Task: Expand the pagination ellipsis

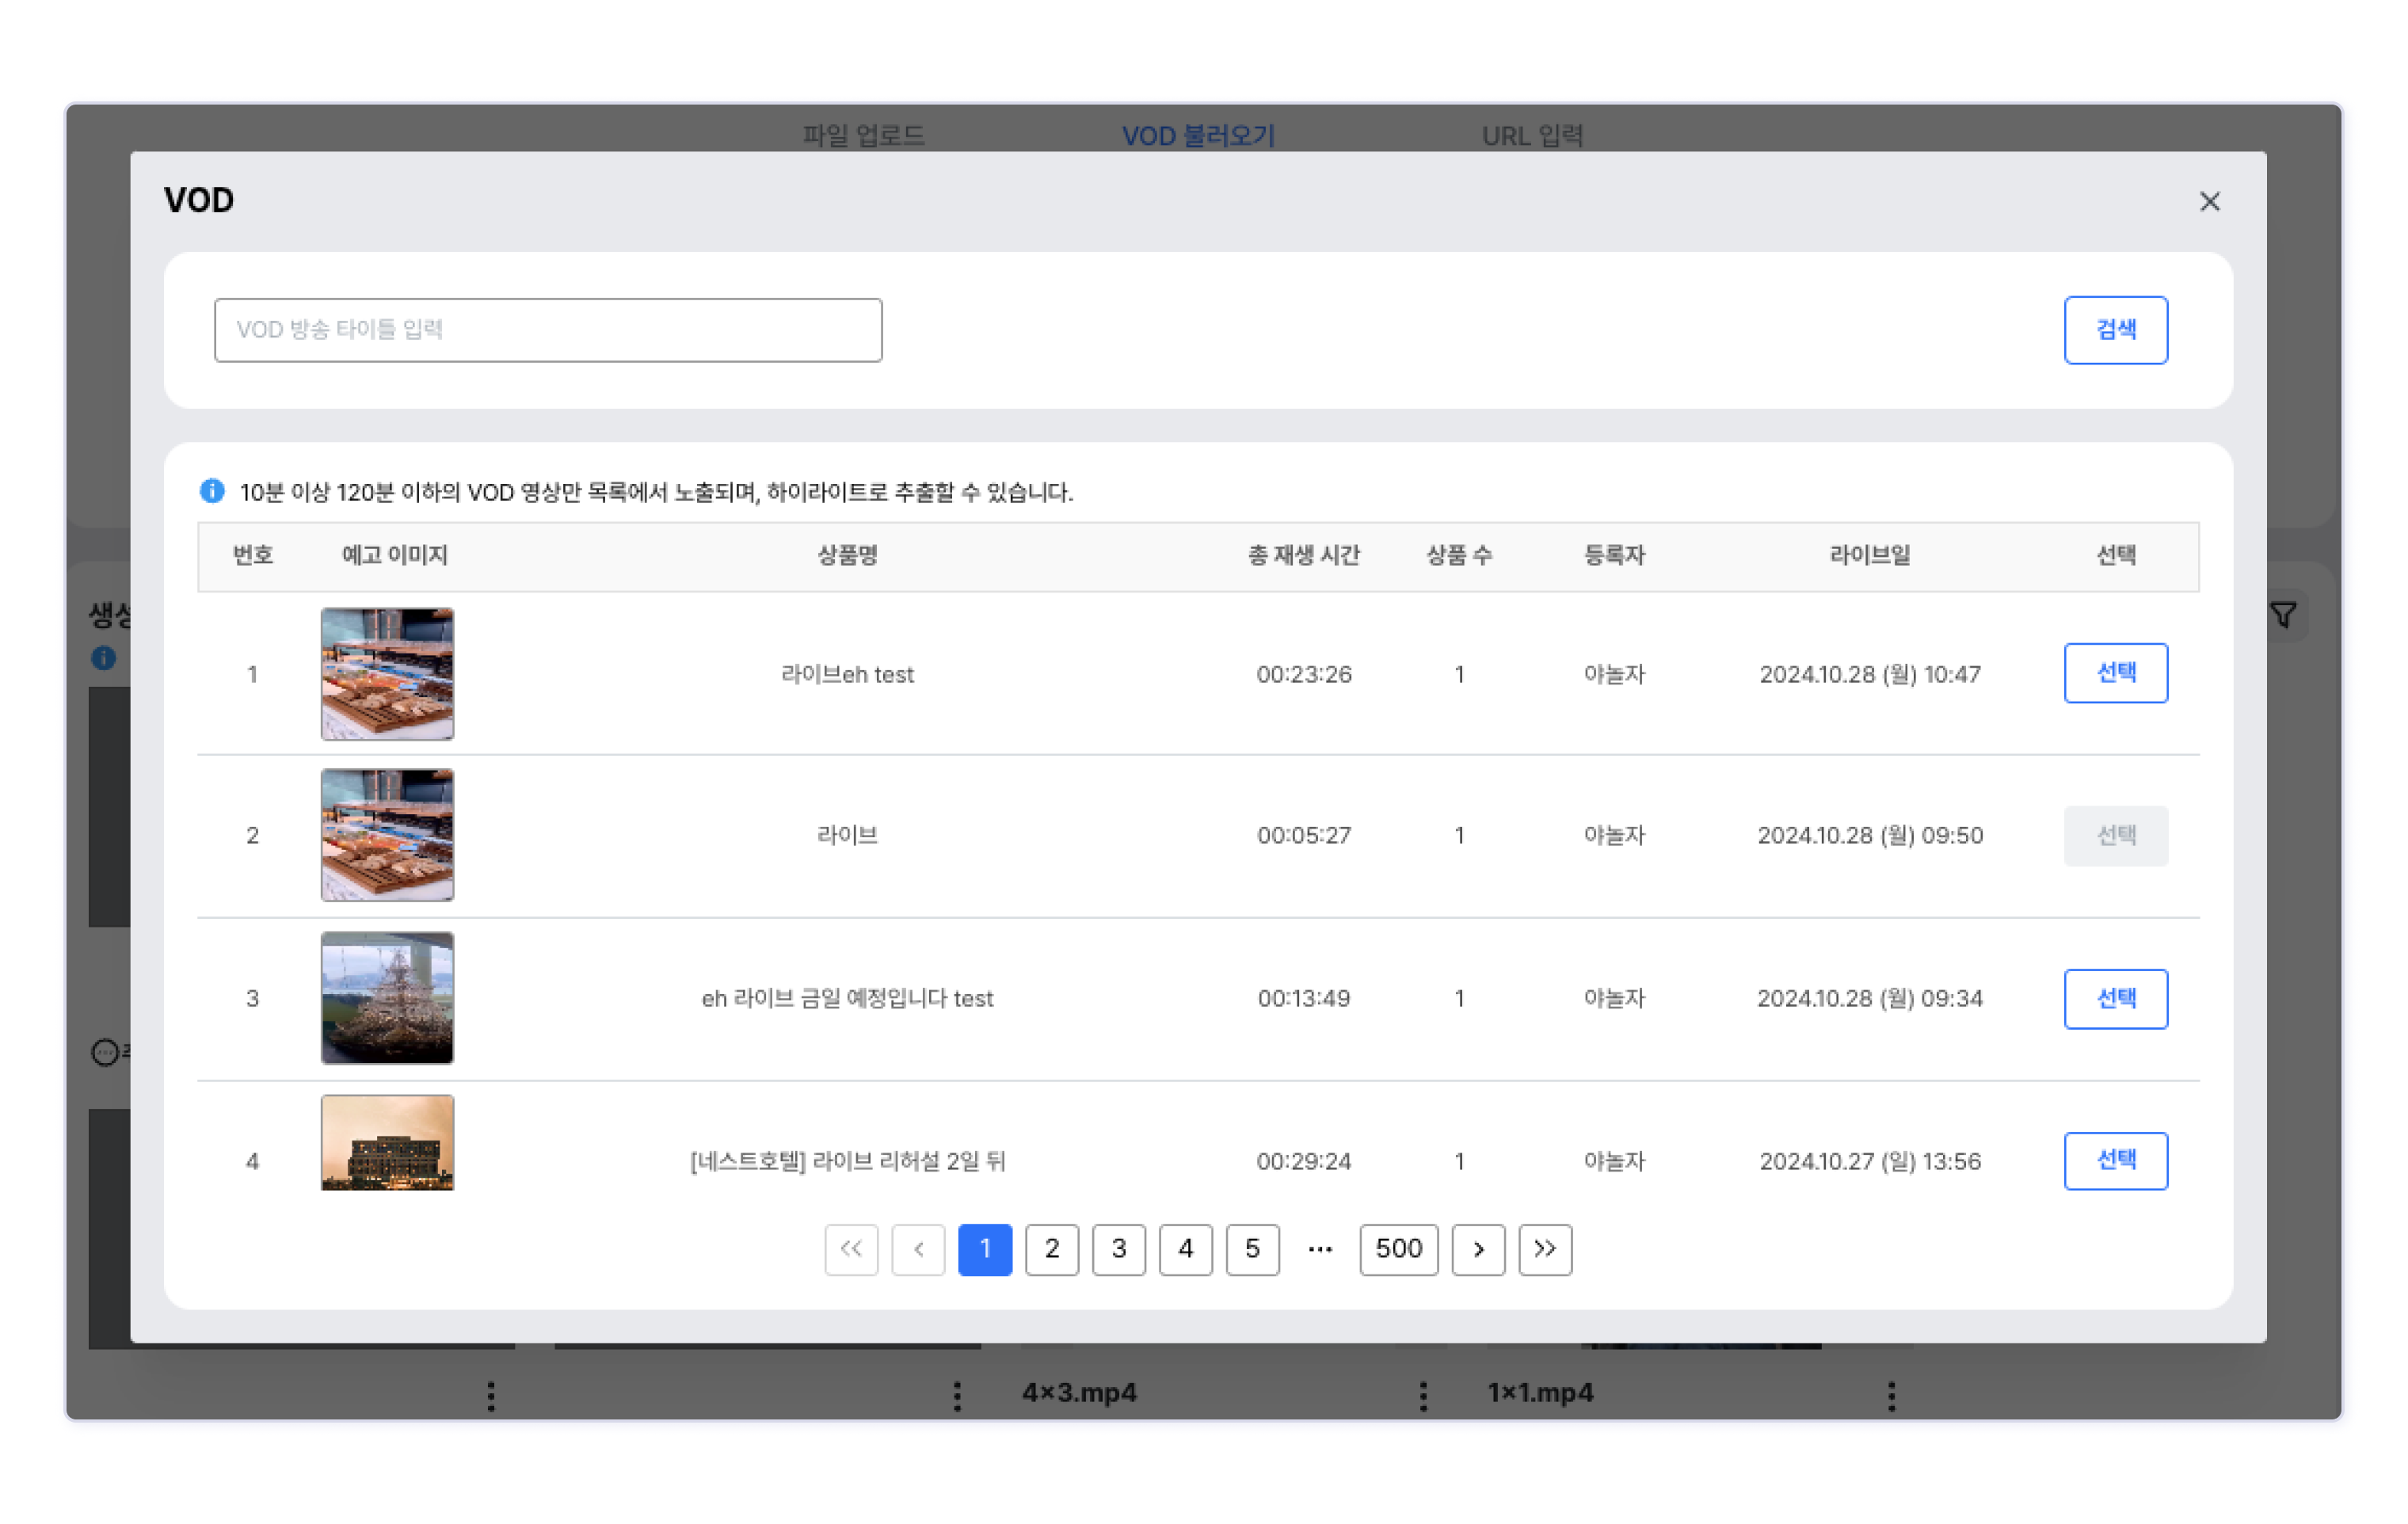Action: pyautogui.click(x=1320, y=1249)
